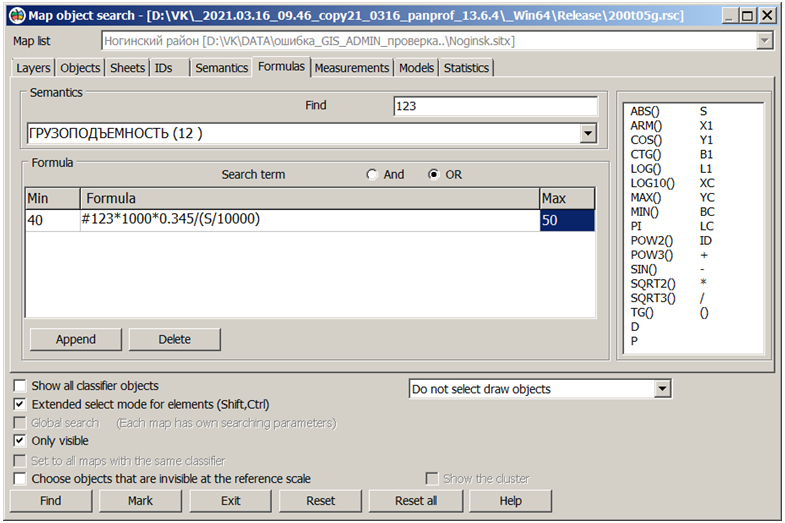Pick variable ID from the list
Screen dimensions: 785x523
point(705,241)
